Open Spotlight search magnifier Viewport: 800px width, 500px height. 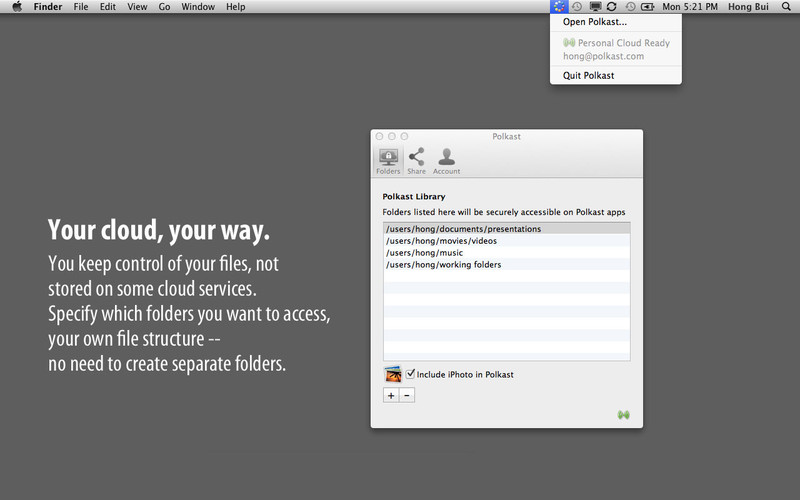pyautogui.click(x=786, y=7)
